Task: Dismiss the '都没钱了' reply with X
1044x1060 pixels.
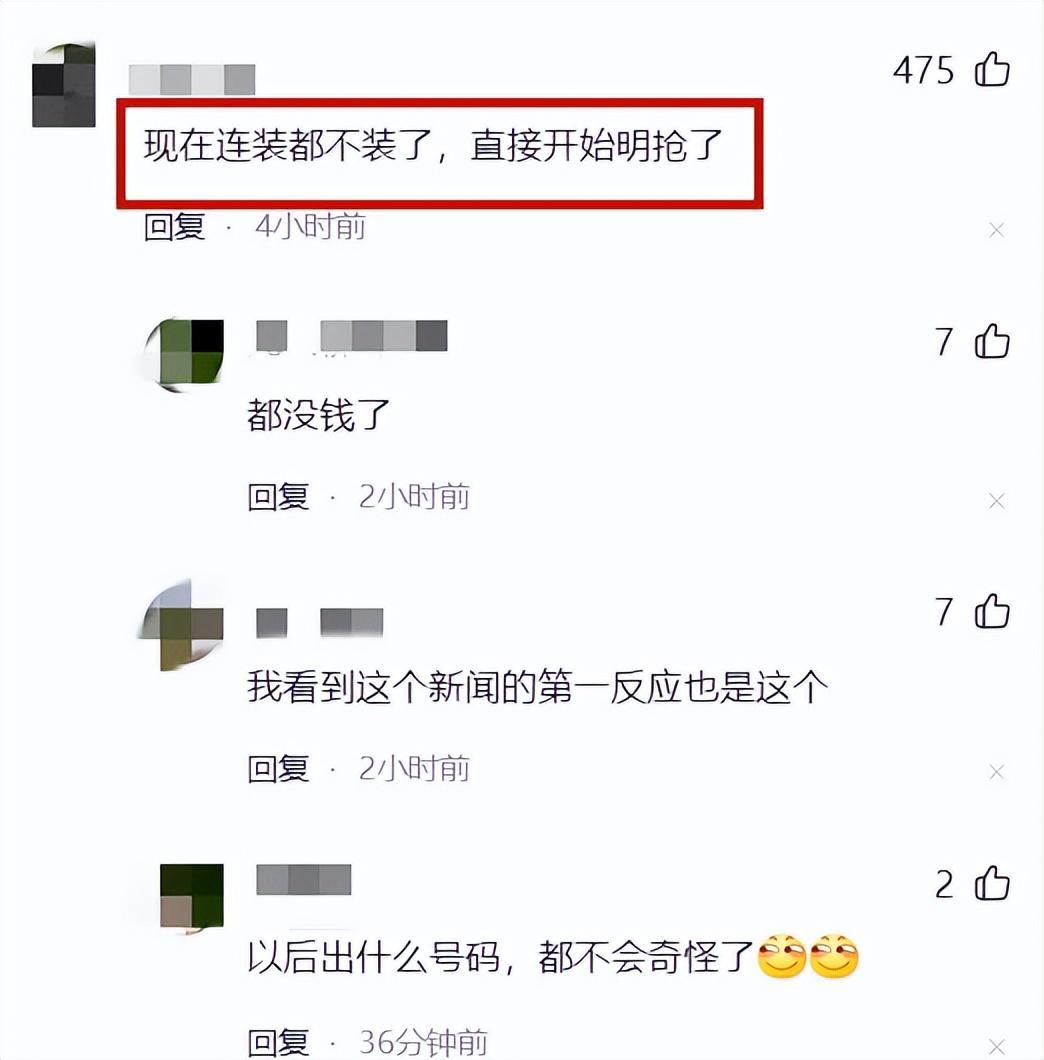Action: (996, 501)
